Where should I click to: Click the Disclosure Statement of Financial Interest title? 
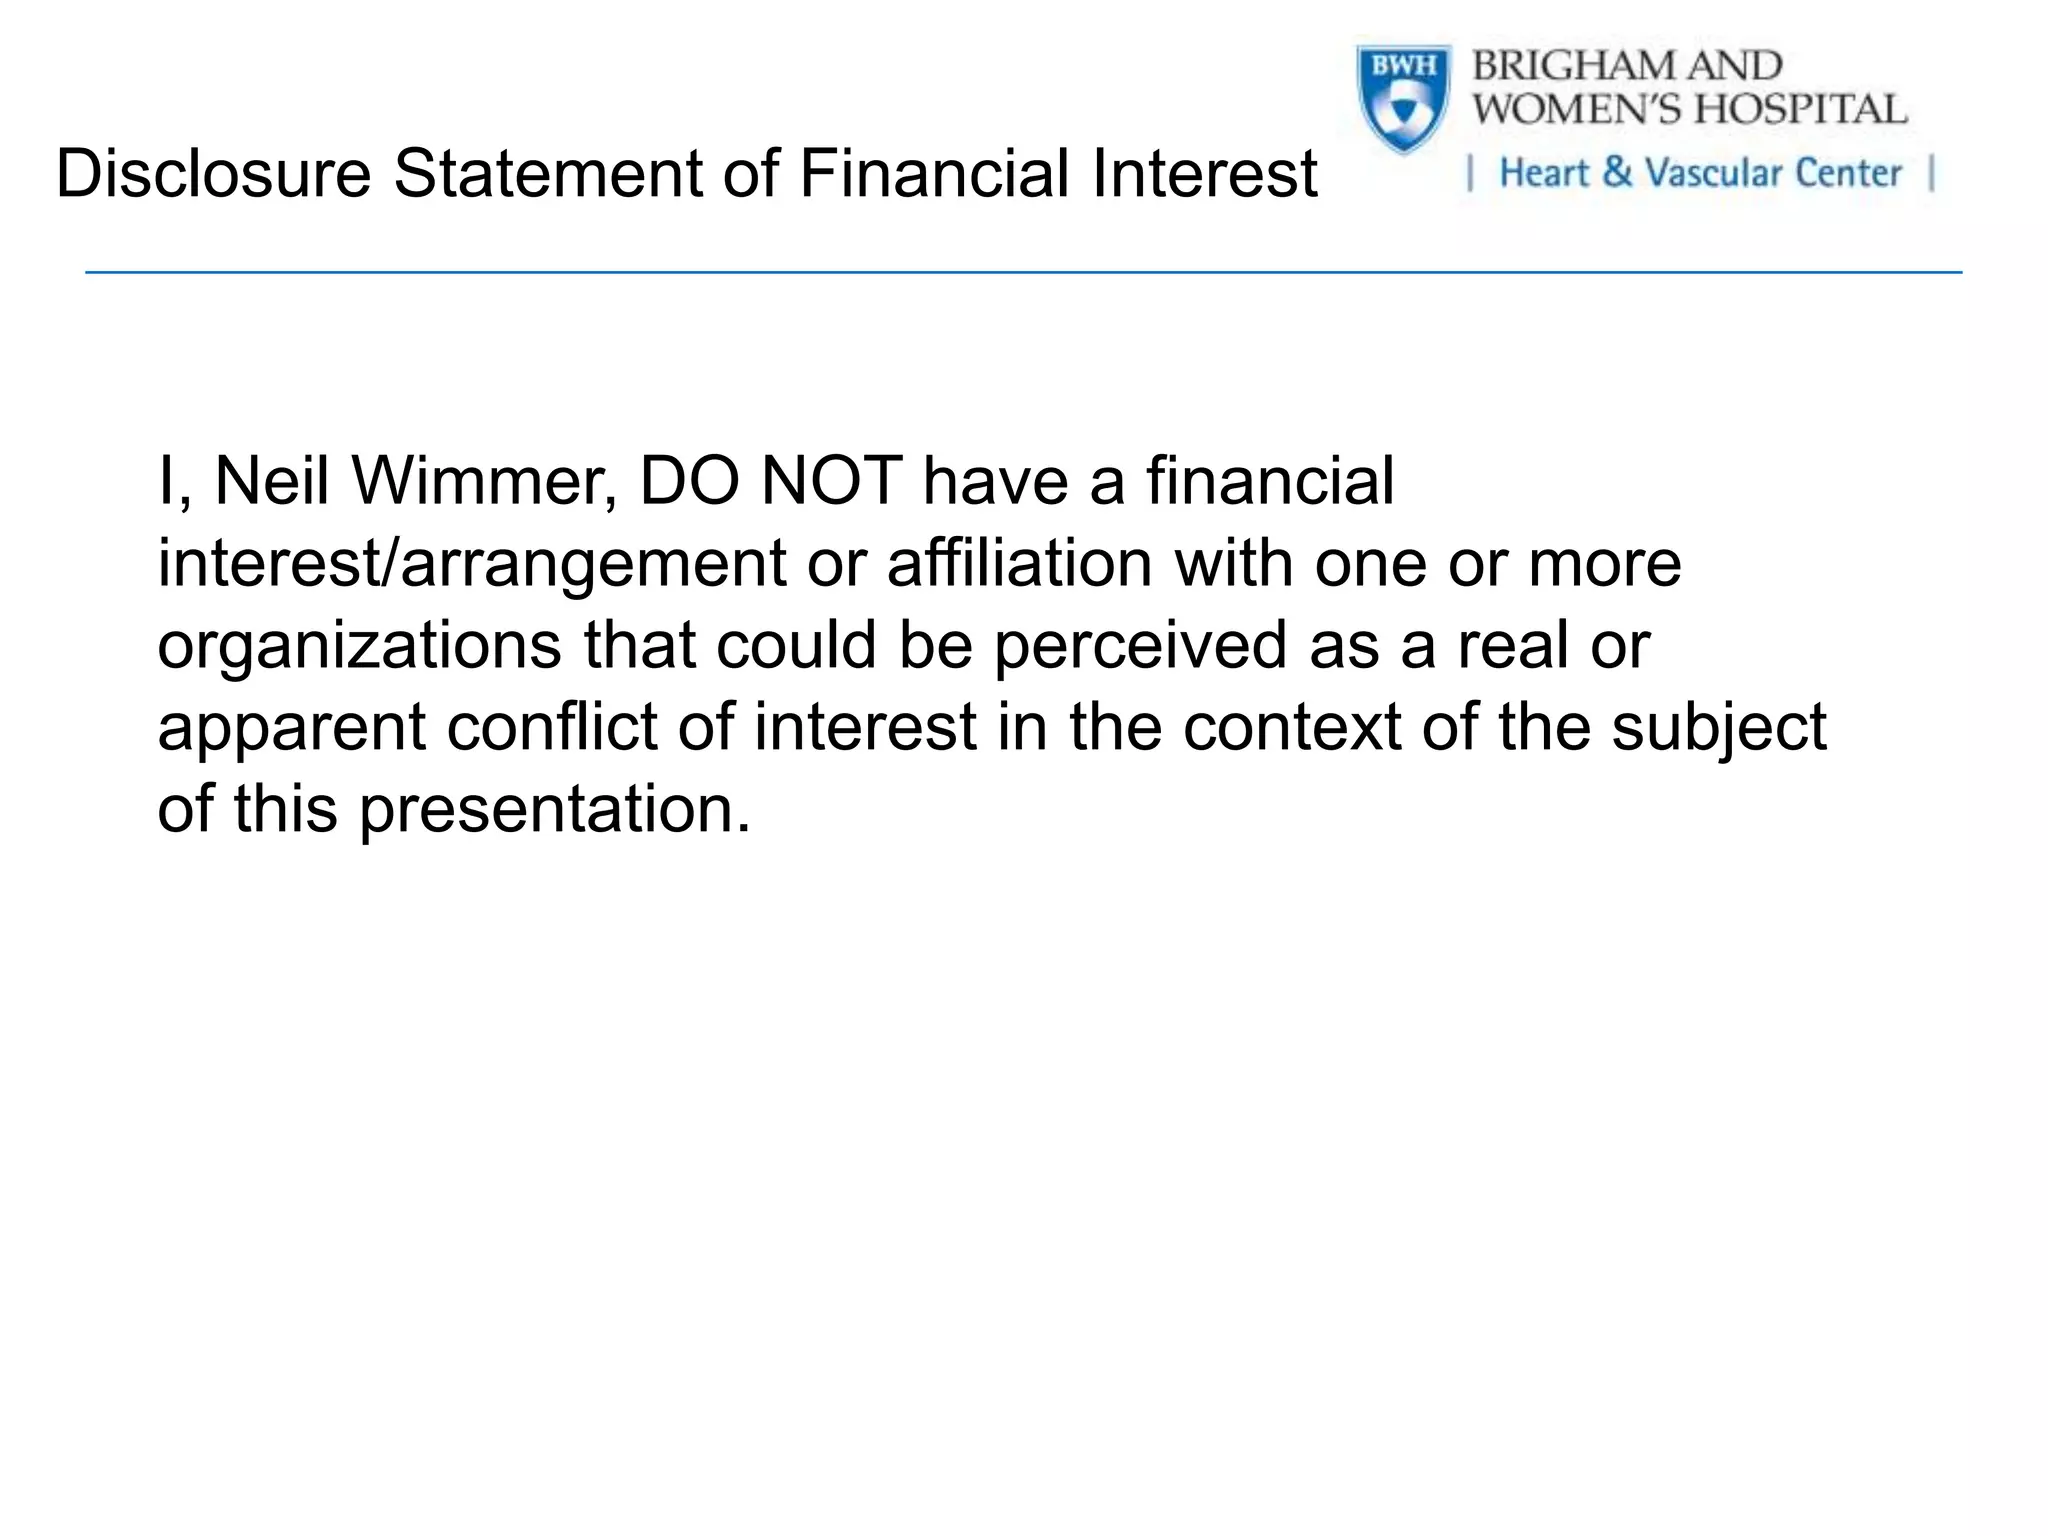(x=686, y=174)
